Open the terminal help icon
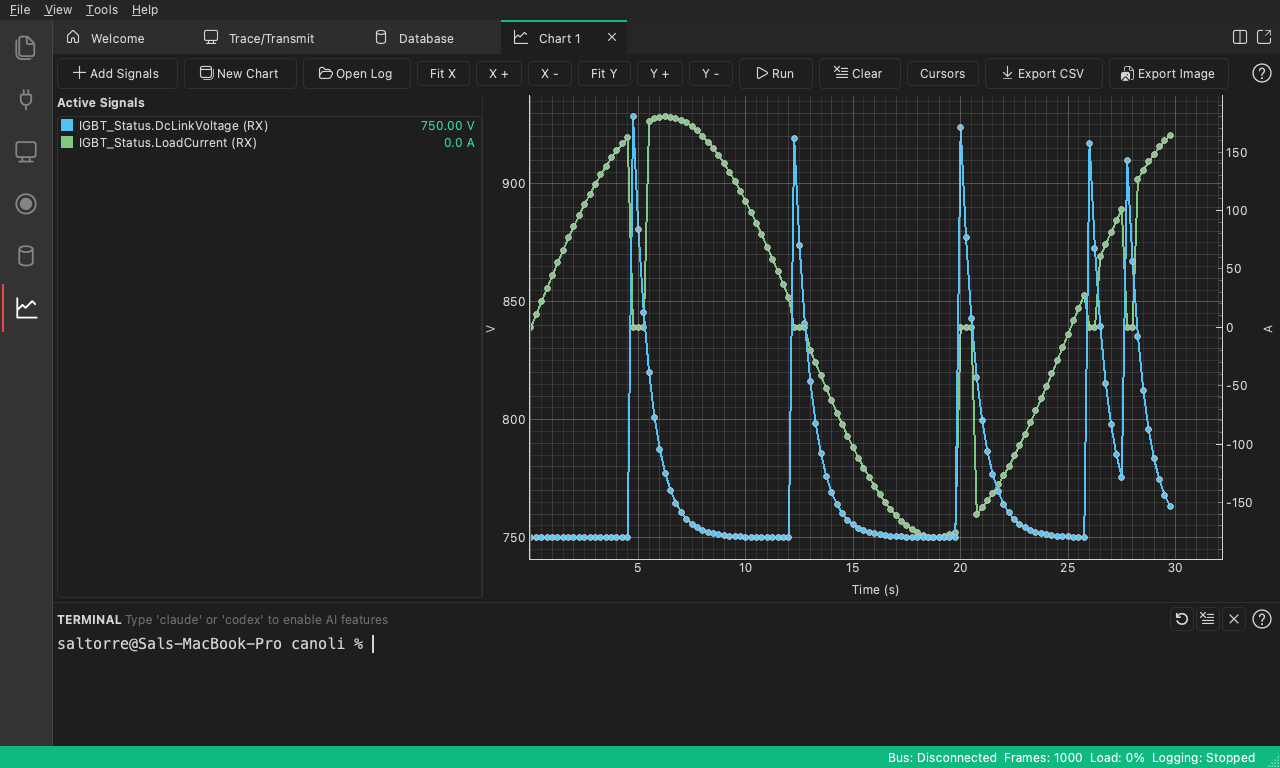The height and width of the screenshot is (768, 1280). click(x=1262, y=619)
